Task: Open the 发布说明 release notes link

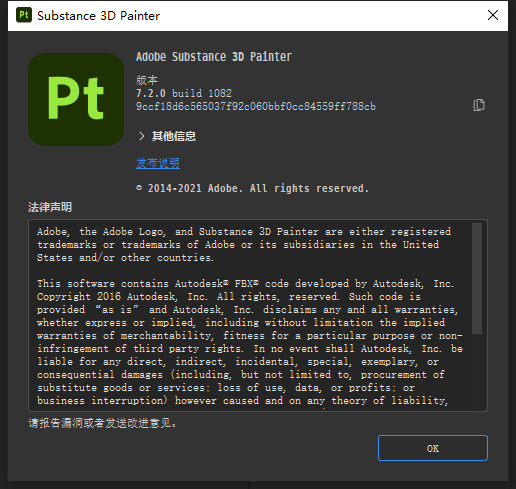Action: pyautogui.click(x=158, y=163)
